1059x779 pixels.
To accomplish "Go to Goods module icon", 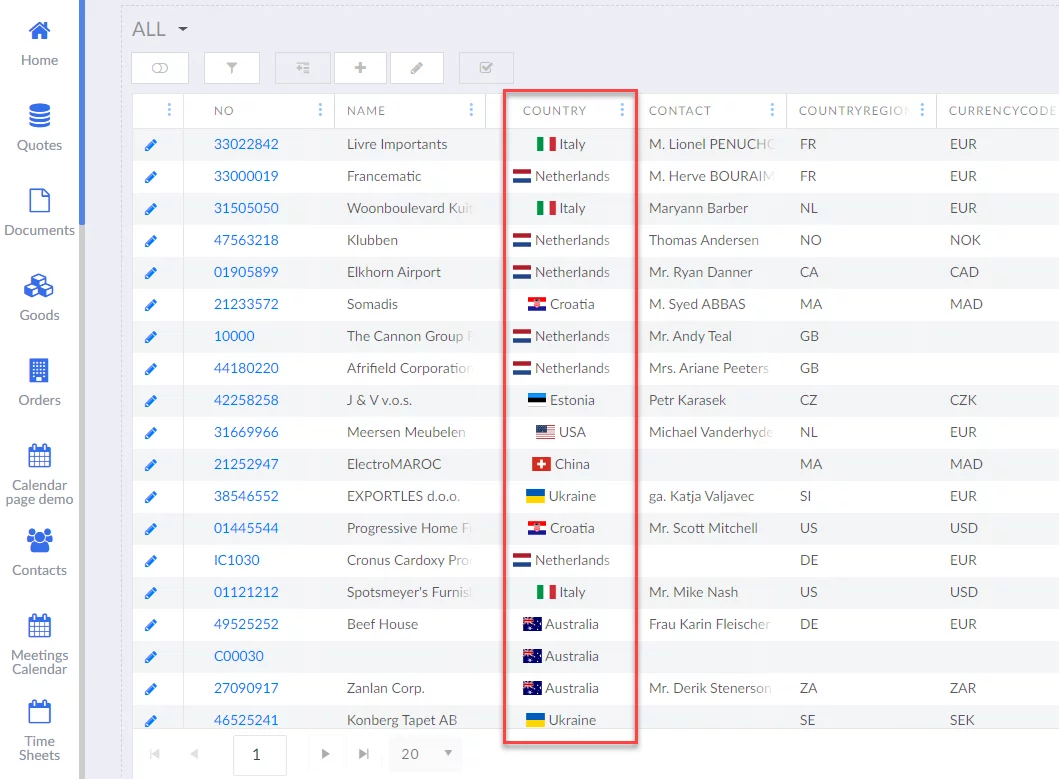I will (39, 298).
